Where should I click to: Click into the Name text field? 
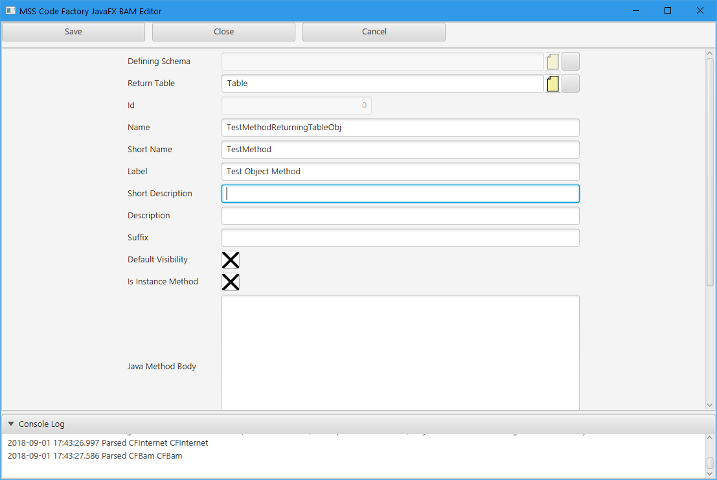coord(400,128)
